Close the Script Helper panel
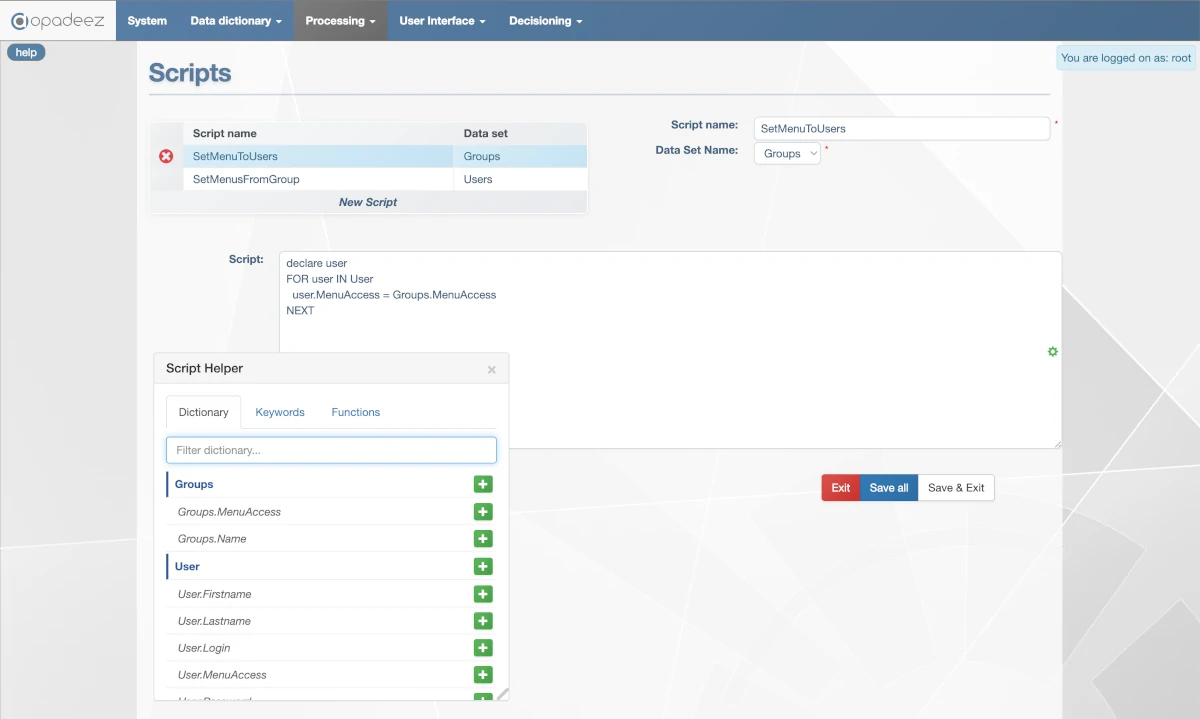Screen dimensions: 1200x719 tap(491, 370)
